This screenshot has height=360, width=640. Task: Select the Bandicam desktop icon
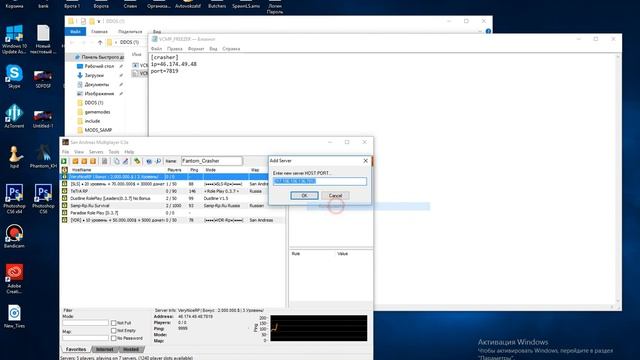[14, 236]
